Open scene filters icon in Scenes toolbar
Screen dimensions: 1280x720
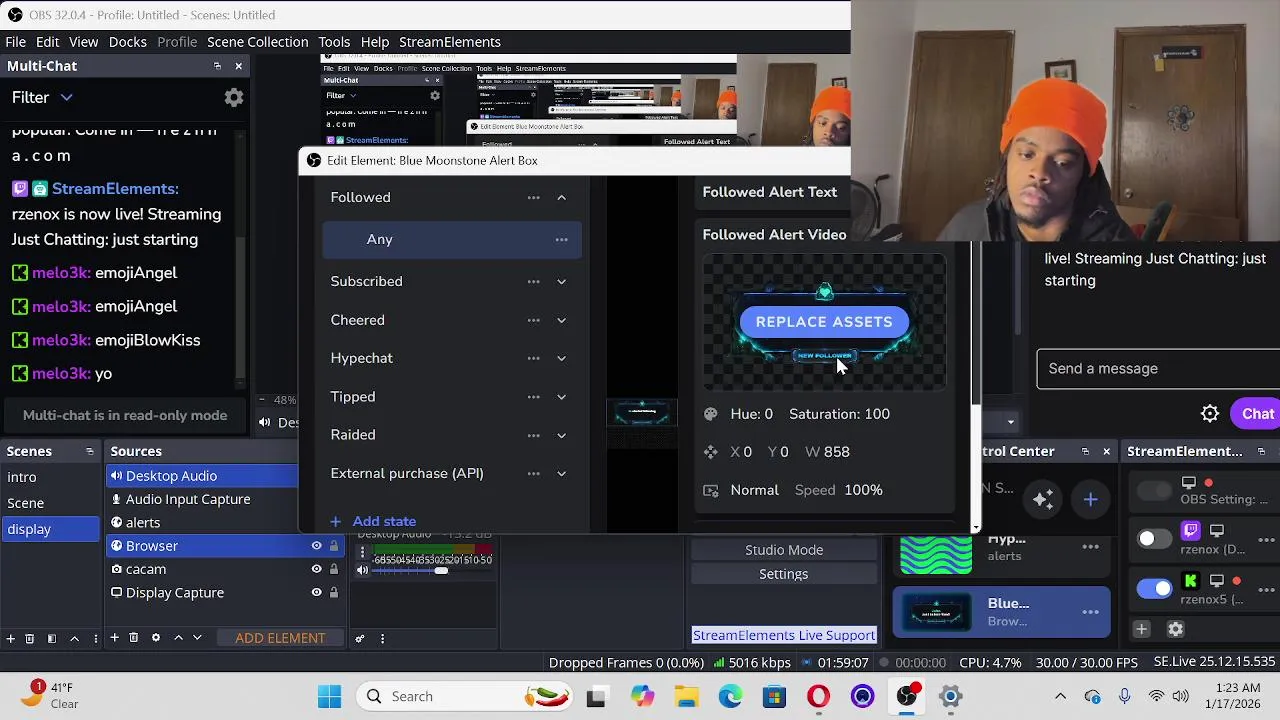coord(52,638)
